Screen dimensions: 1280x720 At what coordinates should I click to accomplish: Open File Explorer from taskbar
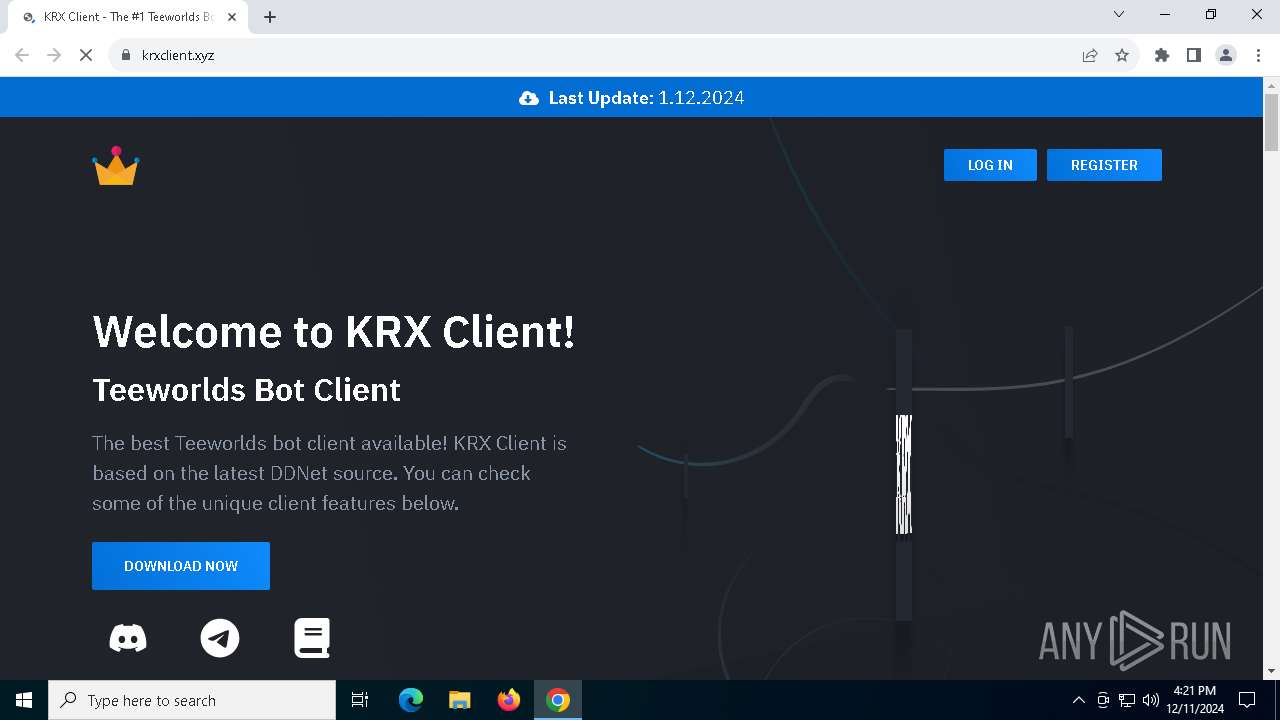(x=460, y=700)
